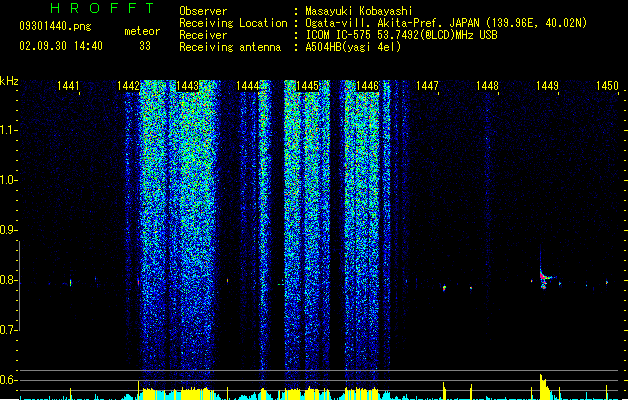Click the Receiving antenna label
The height and width of the screenshot is (400, 629).
230,47
